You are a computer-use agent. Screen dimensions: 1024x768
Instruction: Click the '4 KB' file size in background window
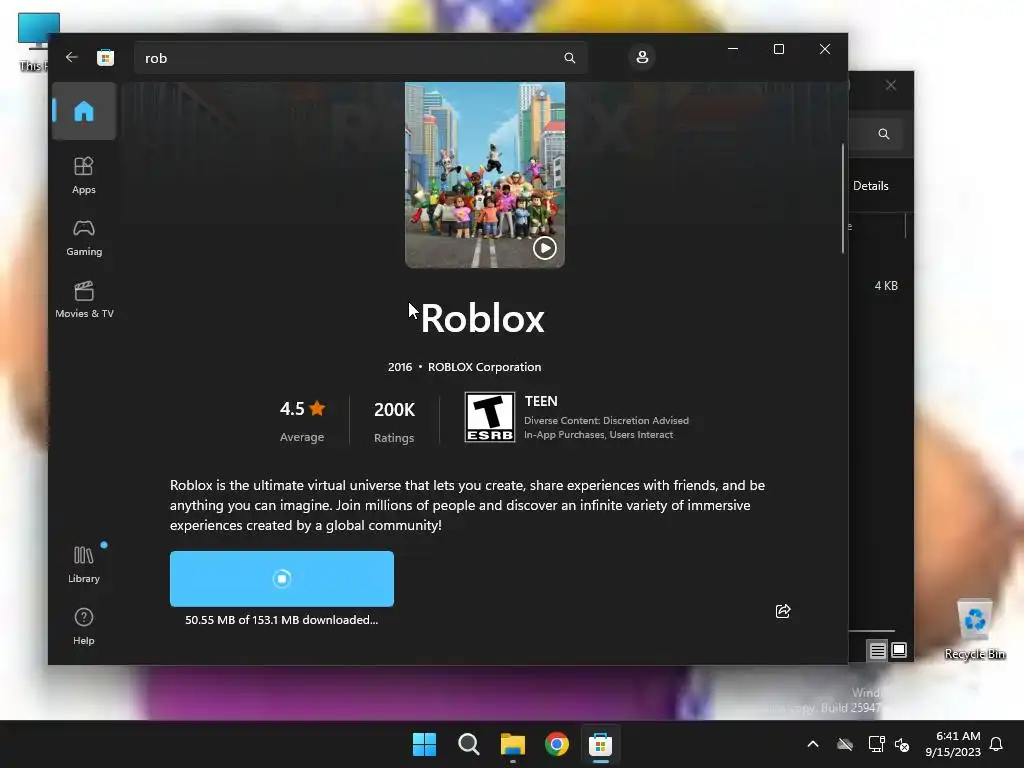click(x=886, y=286)
